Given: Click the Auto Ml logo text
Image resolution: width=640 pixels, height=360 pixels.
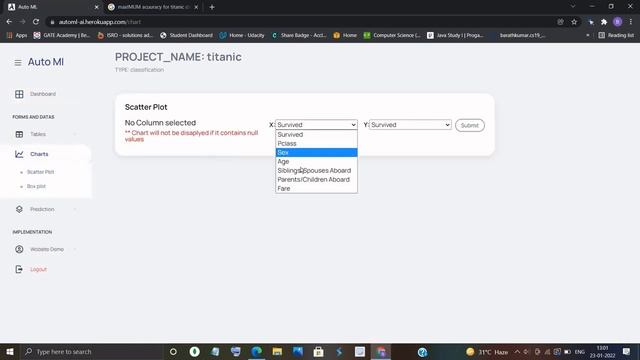Looking at the screenshot, I should pos(46,62).
